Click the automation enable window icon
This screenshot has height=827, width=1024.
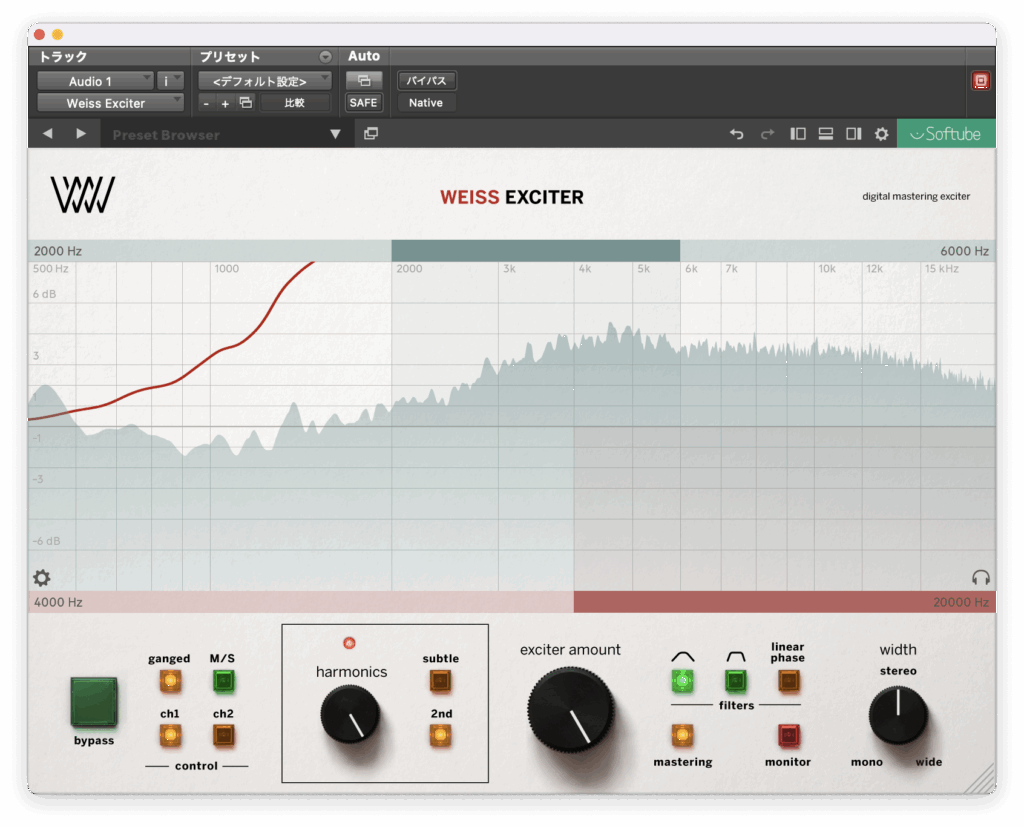364,81
